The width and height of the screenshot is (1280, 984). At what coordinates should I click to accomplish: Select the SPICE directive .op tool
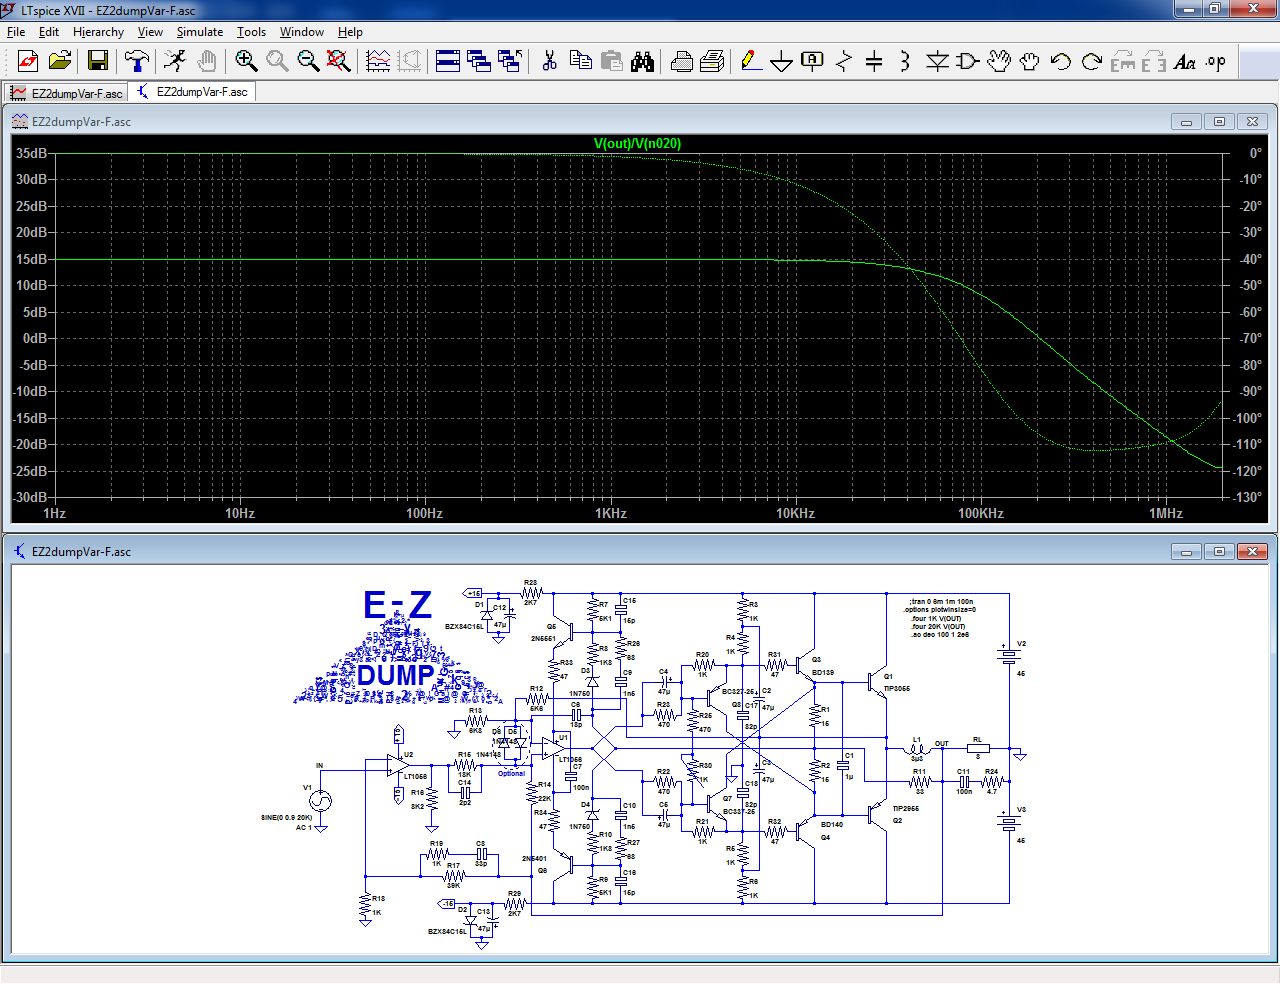1216,61
